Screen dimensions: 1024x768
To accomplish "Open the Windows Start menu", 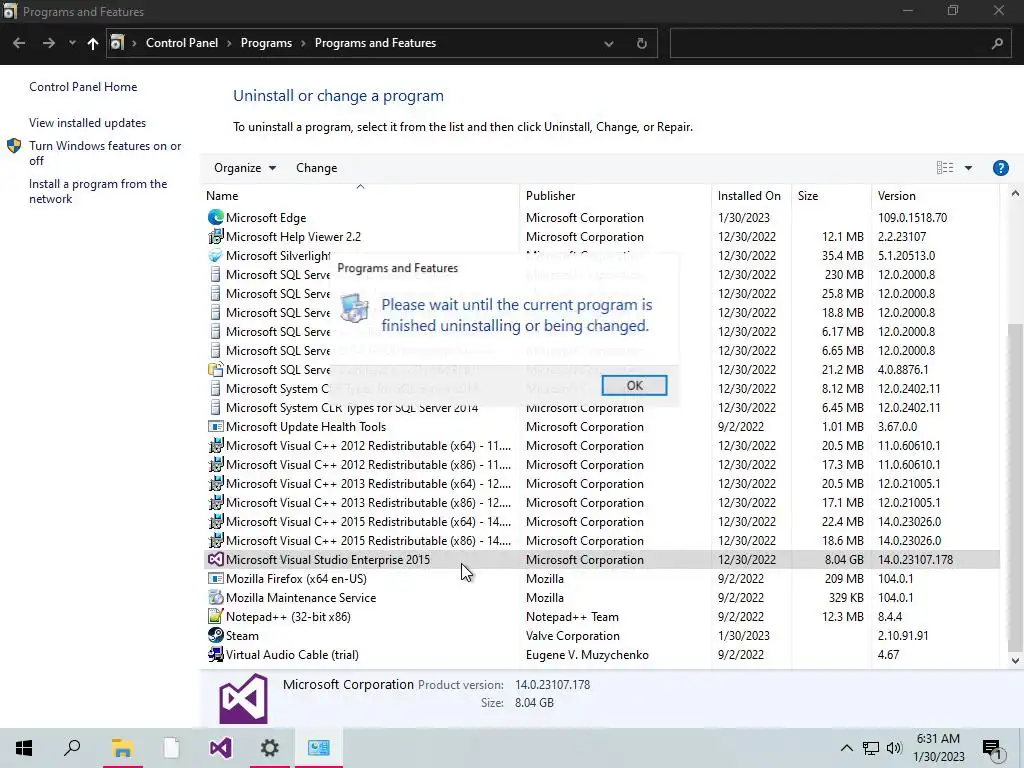I will (x=24, y=748).
